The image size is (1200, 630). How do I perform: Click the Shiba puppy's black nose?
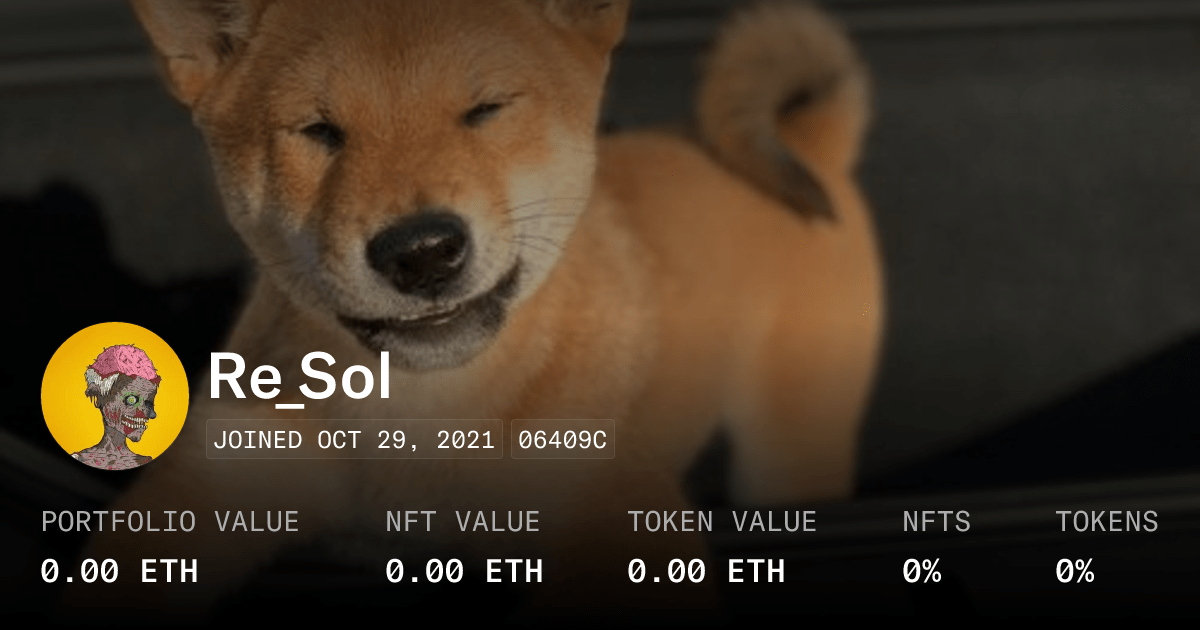point(418,250)
